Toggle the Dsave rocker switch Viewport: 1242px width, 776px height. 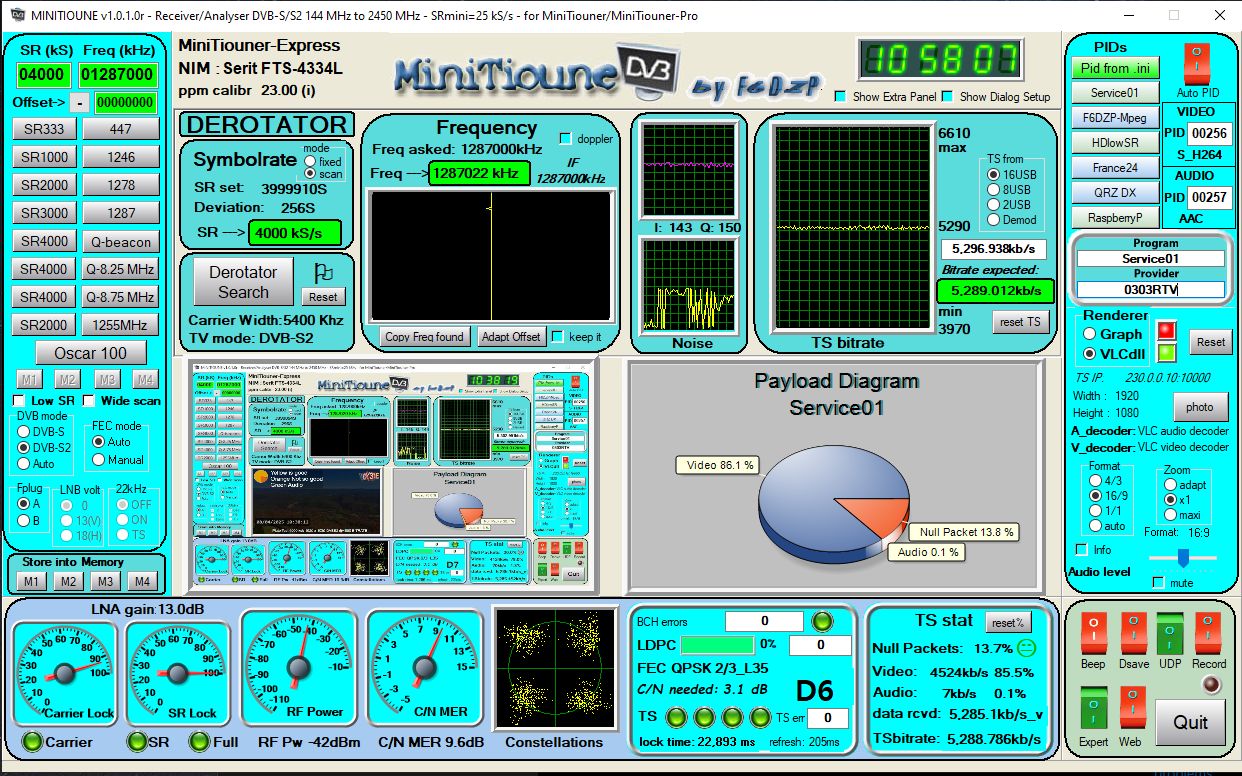click(x=1133, y=634)
